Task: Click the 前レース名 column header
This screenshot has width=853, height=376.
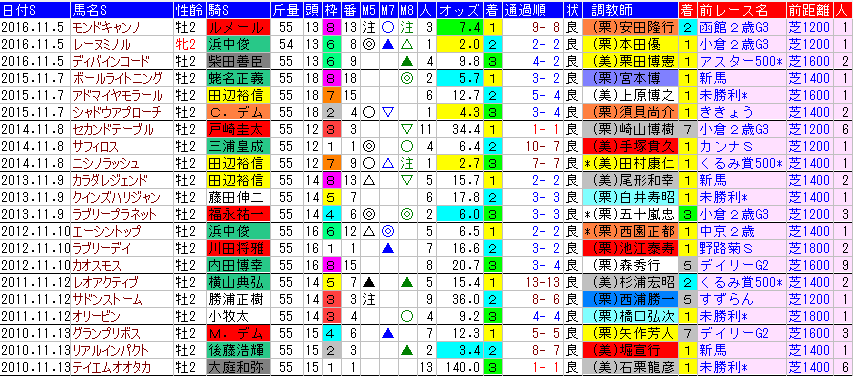Action: click(741, 10)
